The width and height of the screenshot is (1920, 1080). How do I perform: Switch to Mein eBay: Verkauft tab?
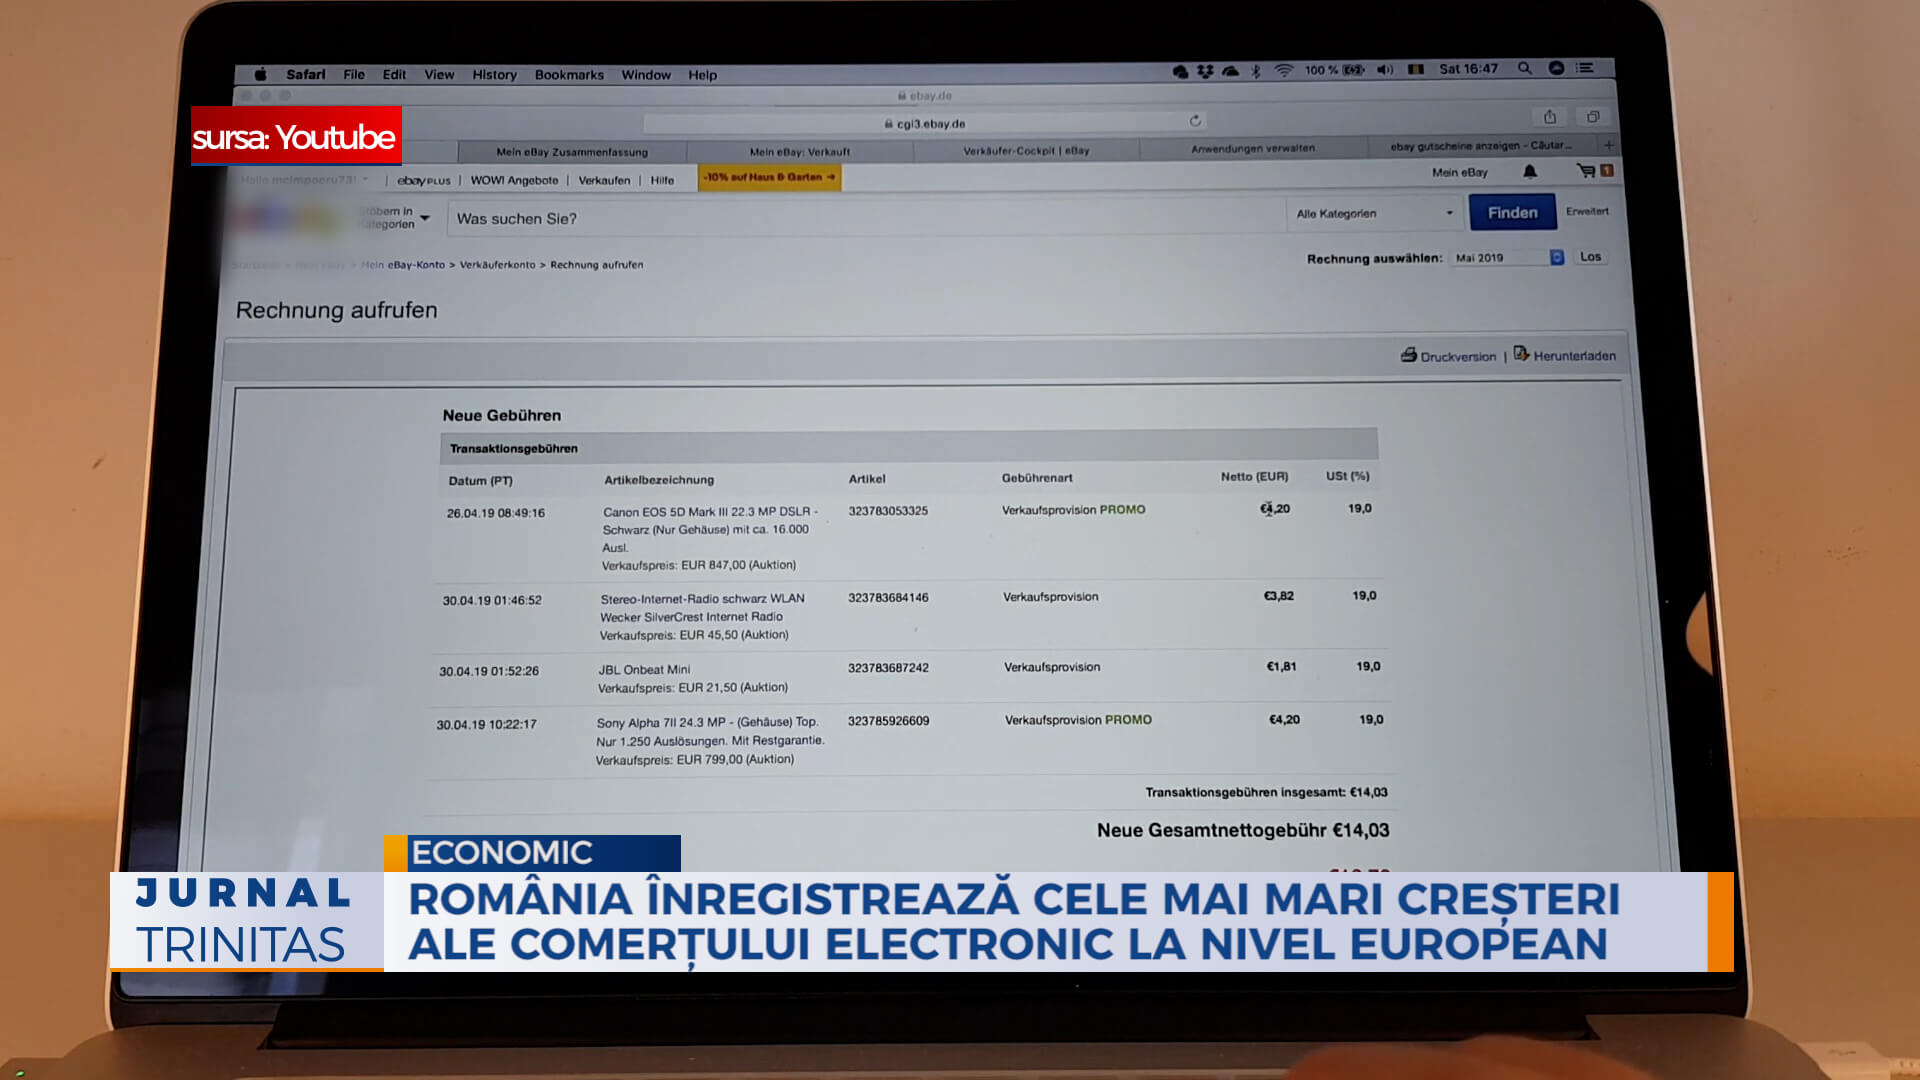[x=800, y=152]
